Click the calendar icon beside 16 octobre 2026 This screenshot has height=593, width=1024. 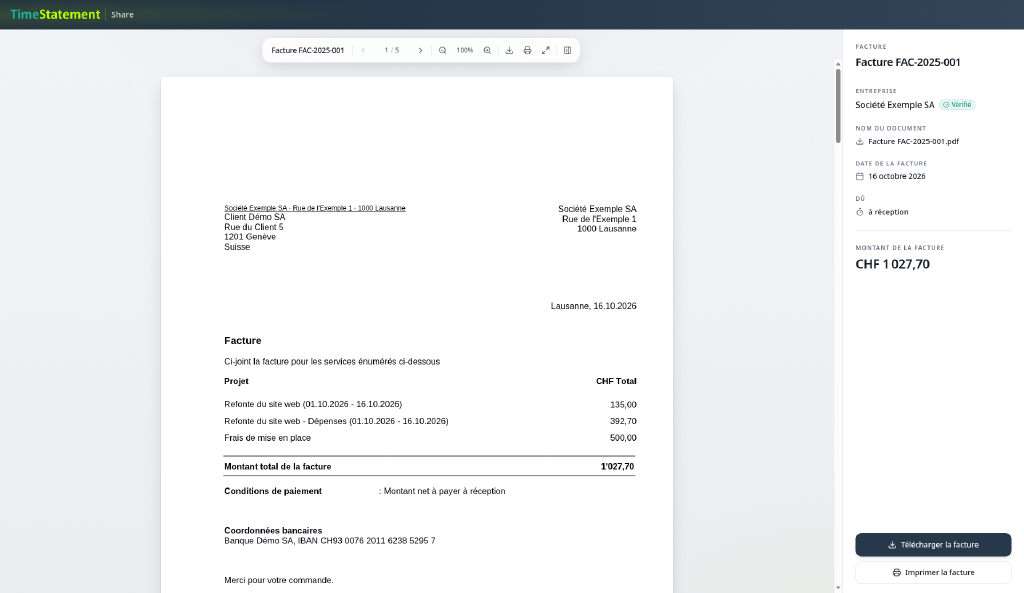(859, 176)
